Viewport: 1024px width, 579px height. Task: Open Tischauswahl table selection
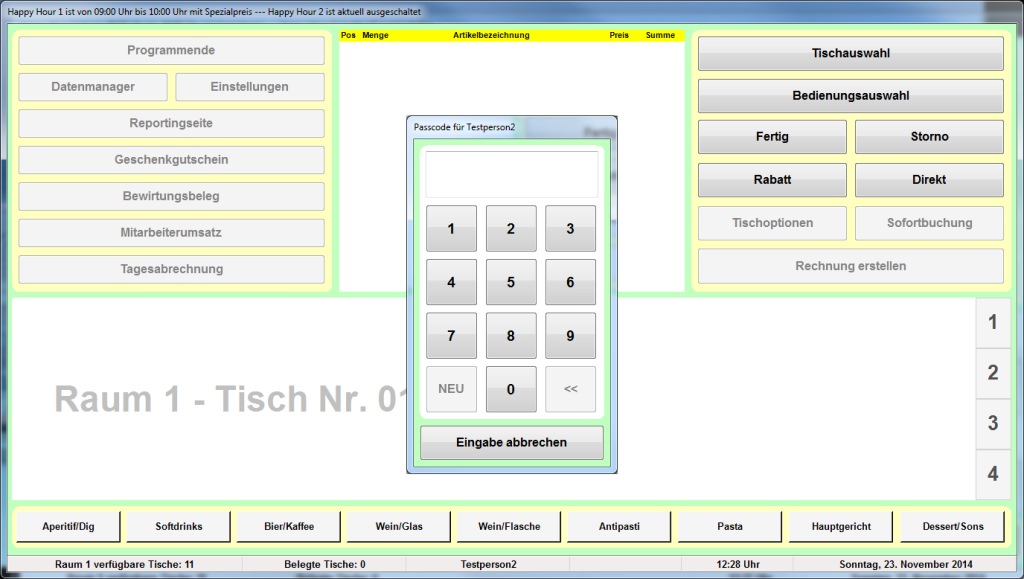click(x=850, y=53)
